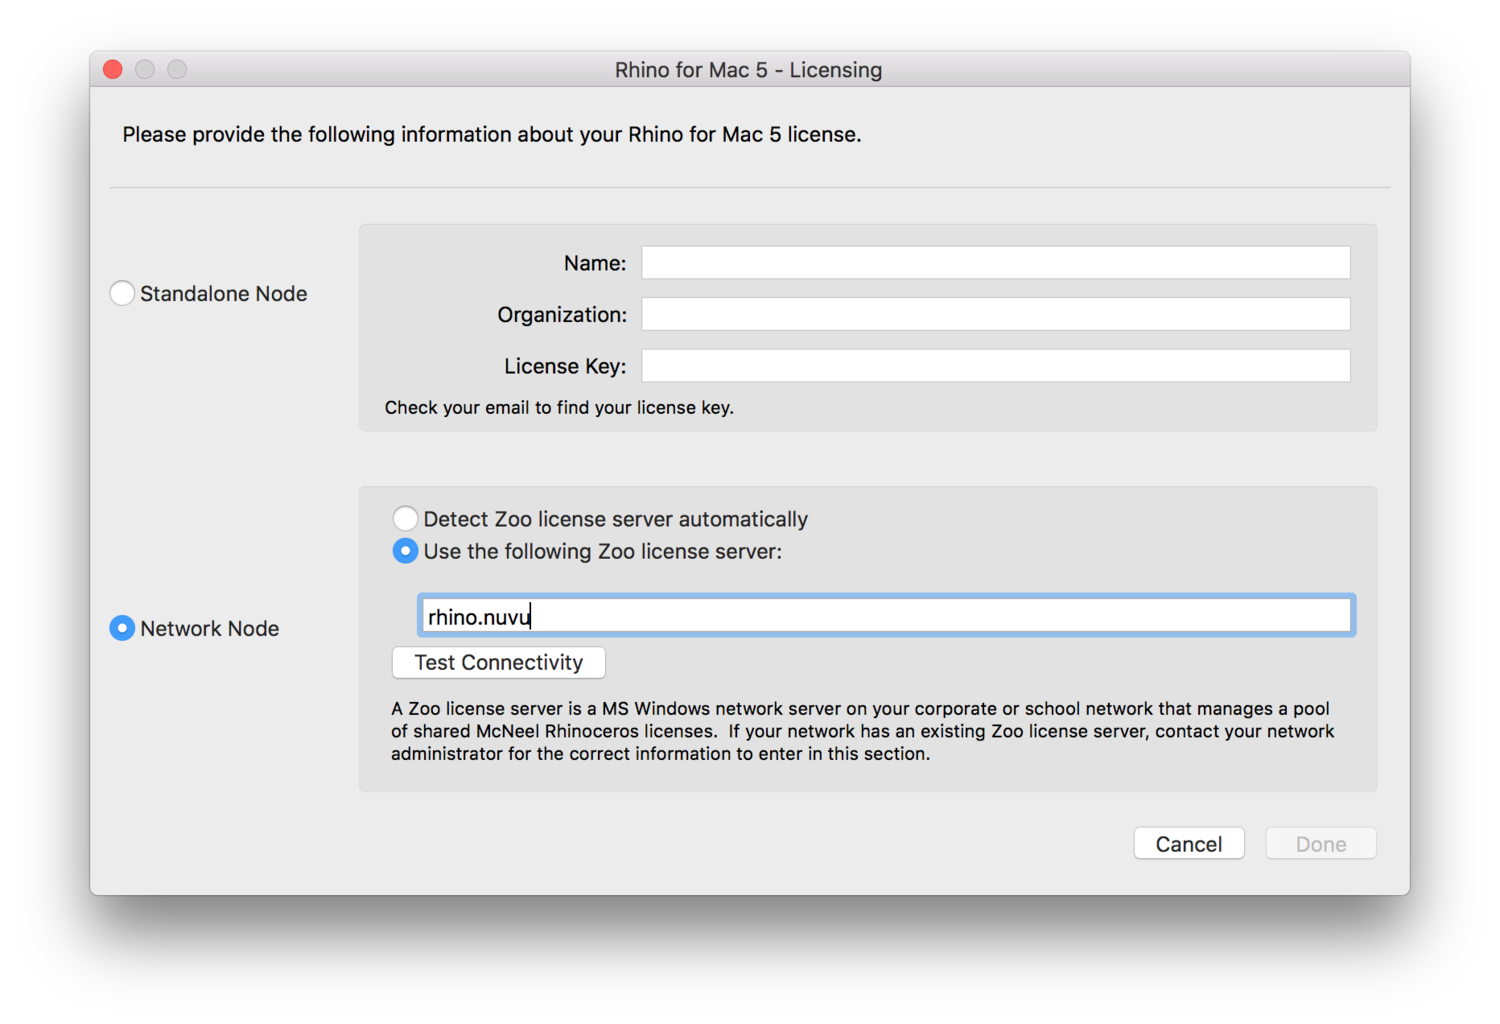
Task: Click the 'License Key:' label
Action: tap(565, 367)
